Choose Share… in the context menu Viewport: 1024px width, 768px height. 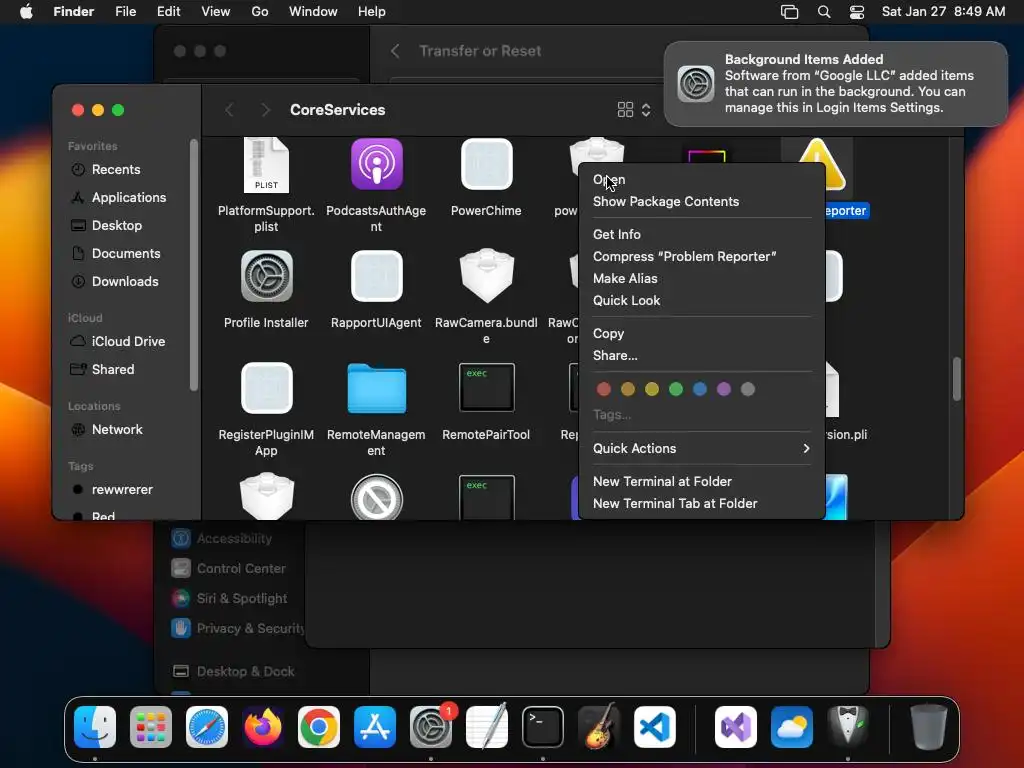click(x=701, y=356)
